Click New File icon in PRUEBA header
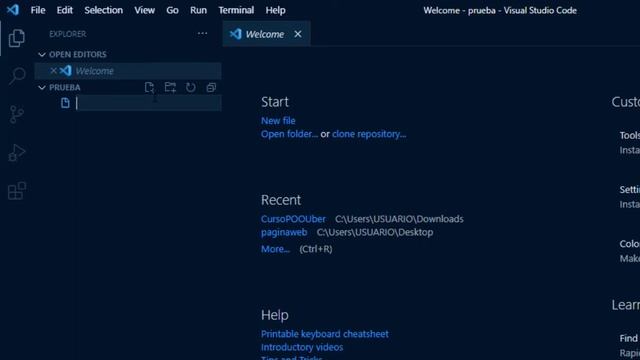This screenshot has width=640, height=360. tap(149, 87)
